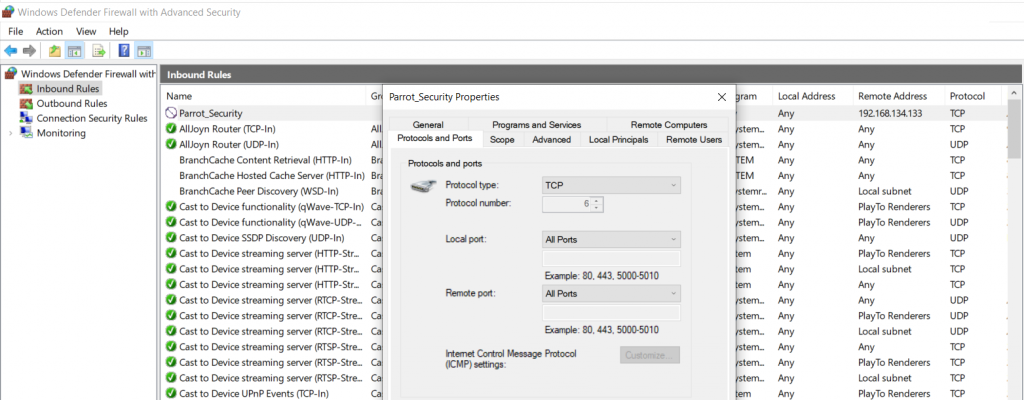1024x400 pixels.
Task: Click the Export List toolbar icon
Action: coord(99,51)
